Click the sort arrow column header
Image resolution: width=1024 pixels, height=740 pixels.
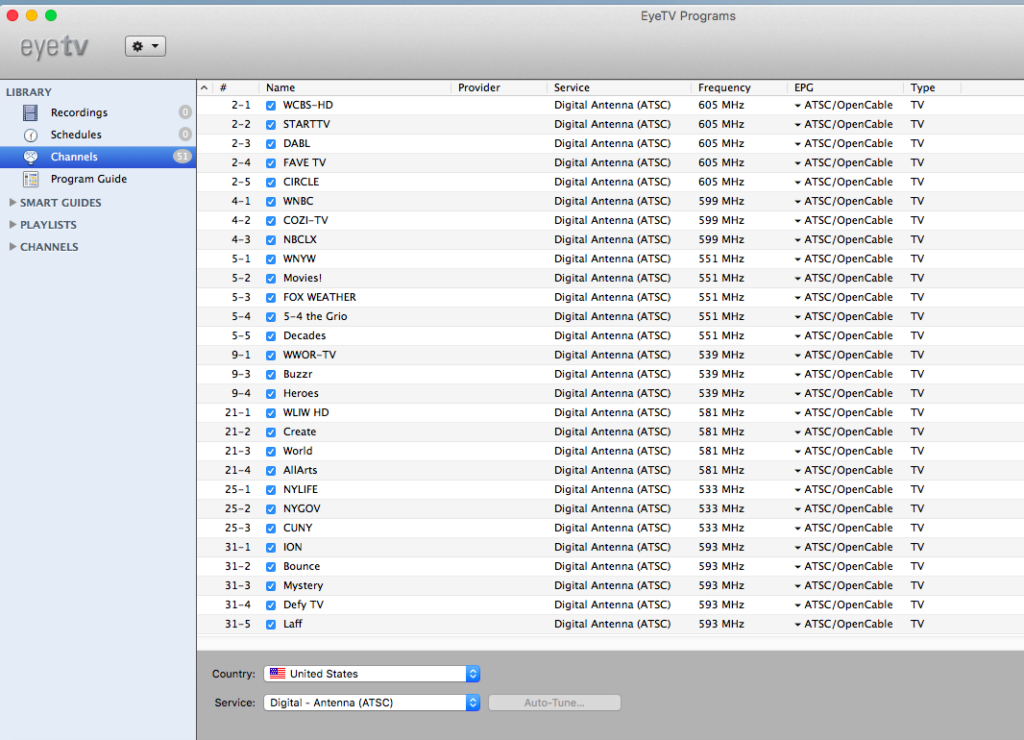coord(205,88)
